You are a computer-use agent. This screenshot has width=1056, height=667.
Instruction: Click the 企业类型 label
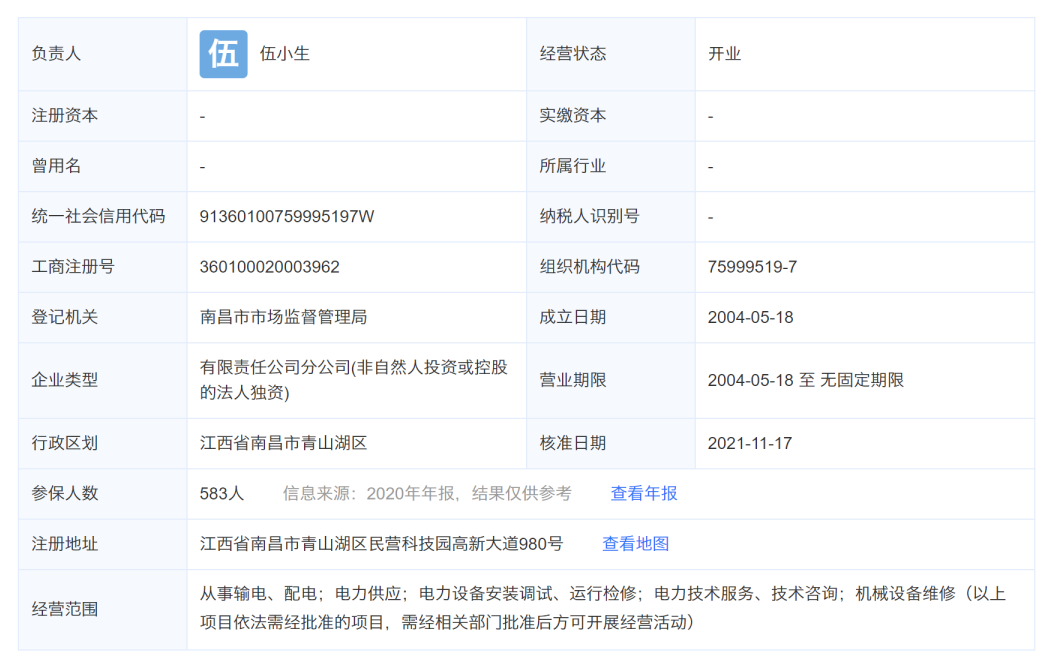[65, 381]
